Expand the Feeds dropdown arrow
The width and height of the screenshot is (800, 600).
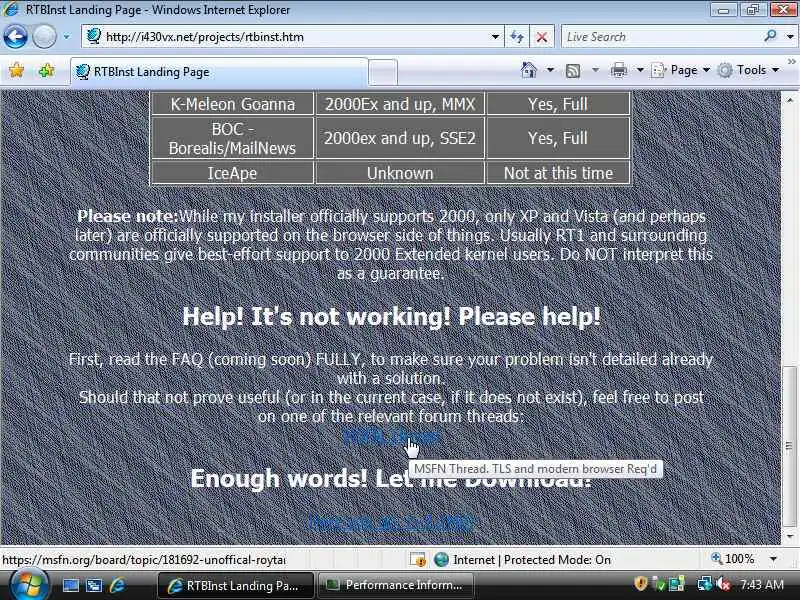595,70
